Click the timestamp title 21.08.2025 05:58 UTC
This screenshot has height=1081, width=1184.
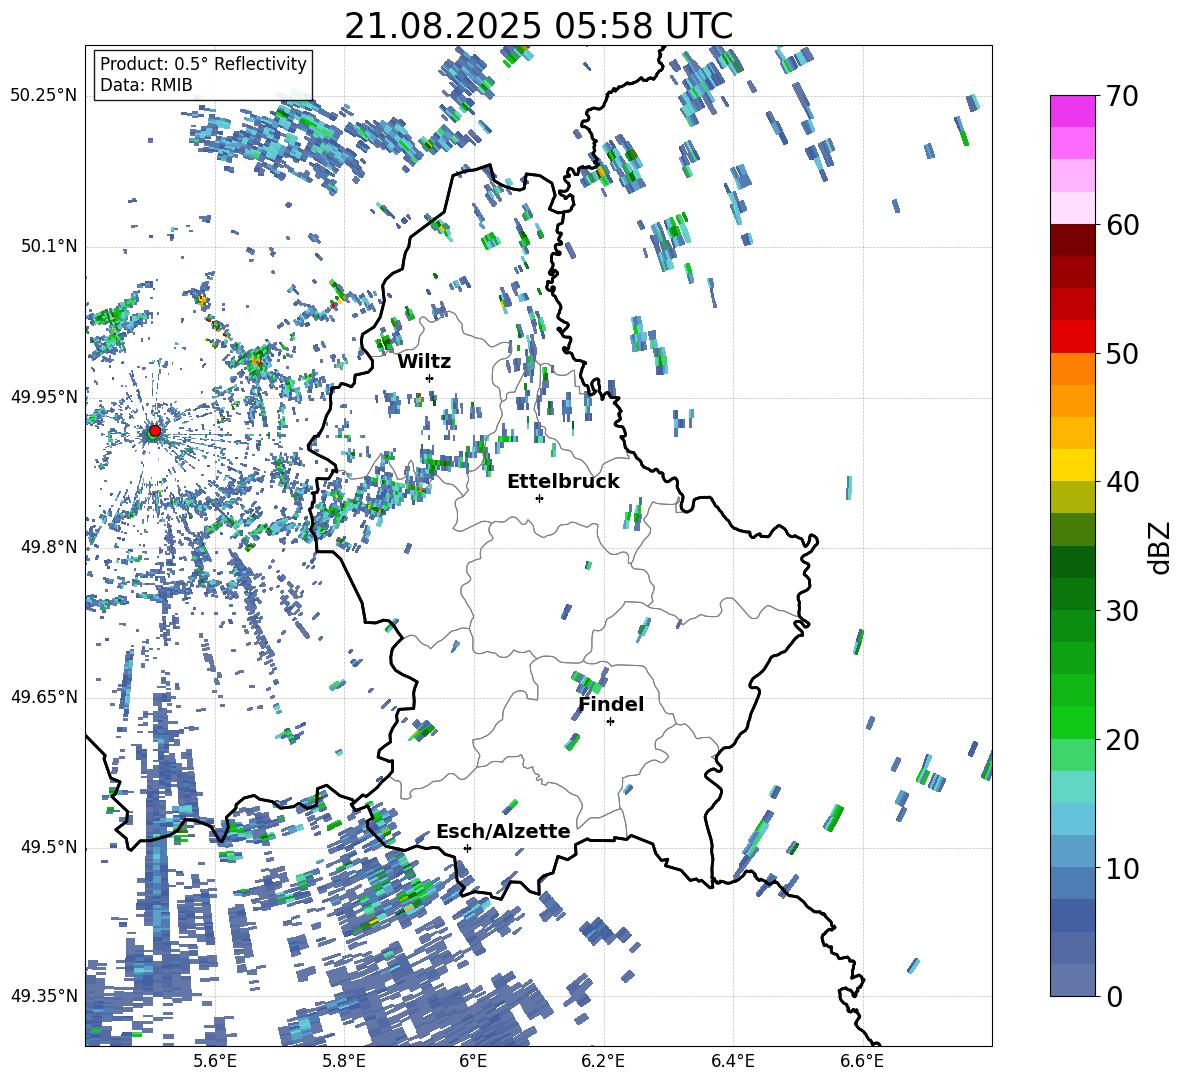pyautogui.click(x=538, y=26)
